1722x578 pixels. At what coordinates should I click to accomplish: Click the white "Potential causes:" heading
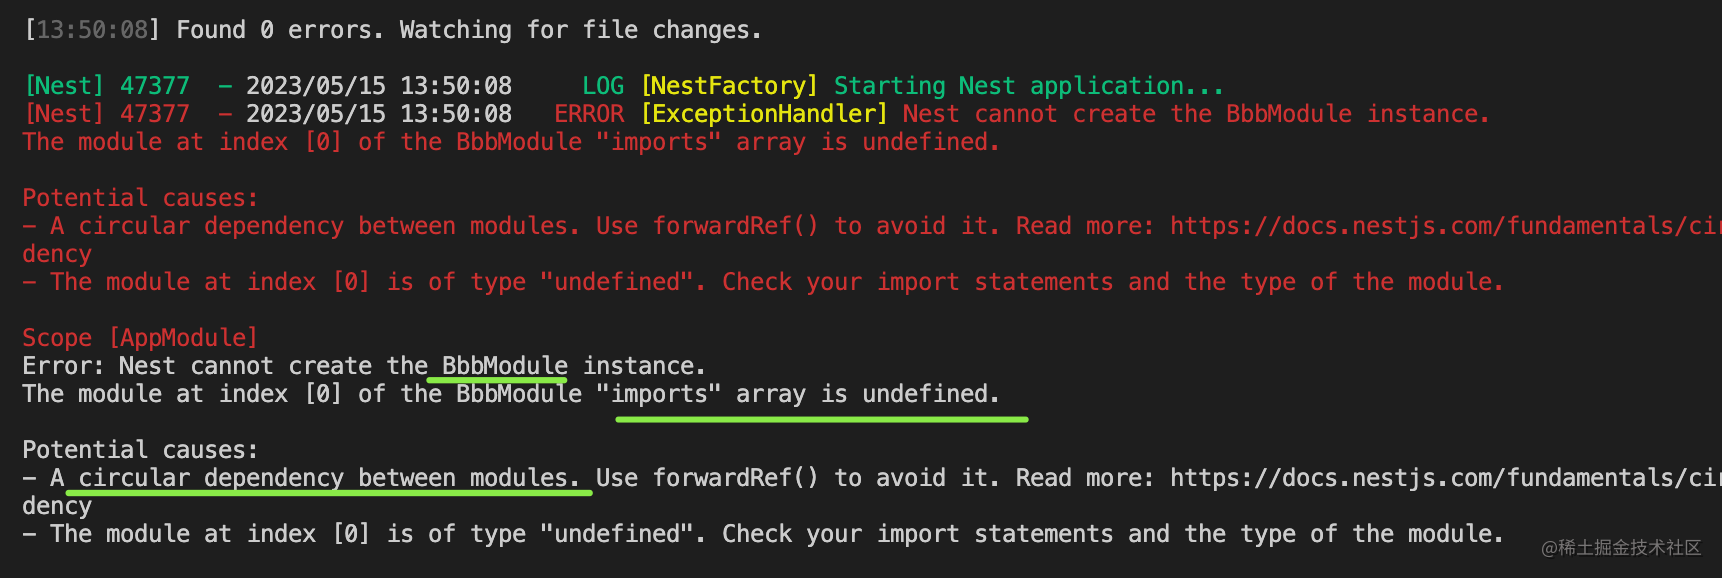coord(140,450)
